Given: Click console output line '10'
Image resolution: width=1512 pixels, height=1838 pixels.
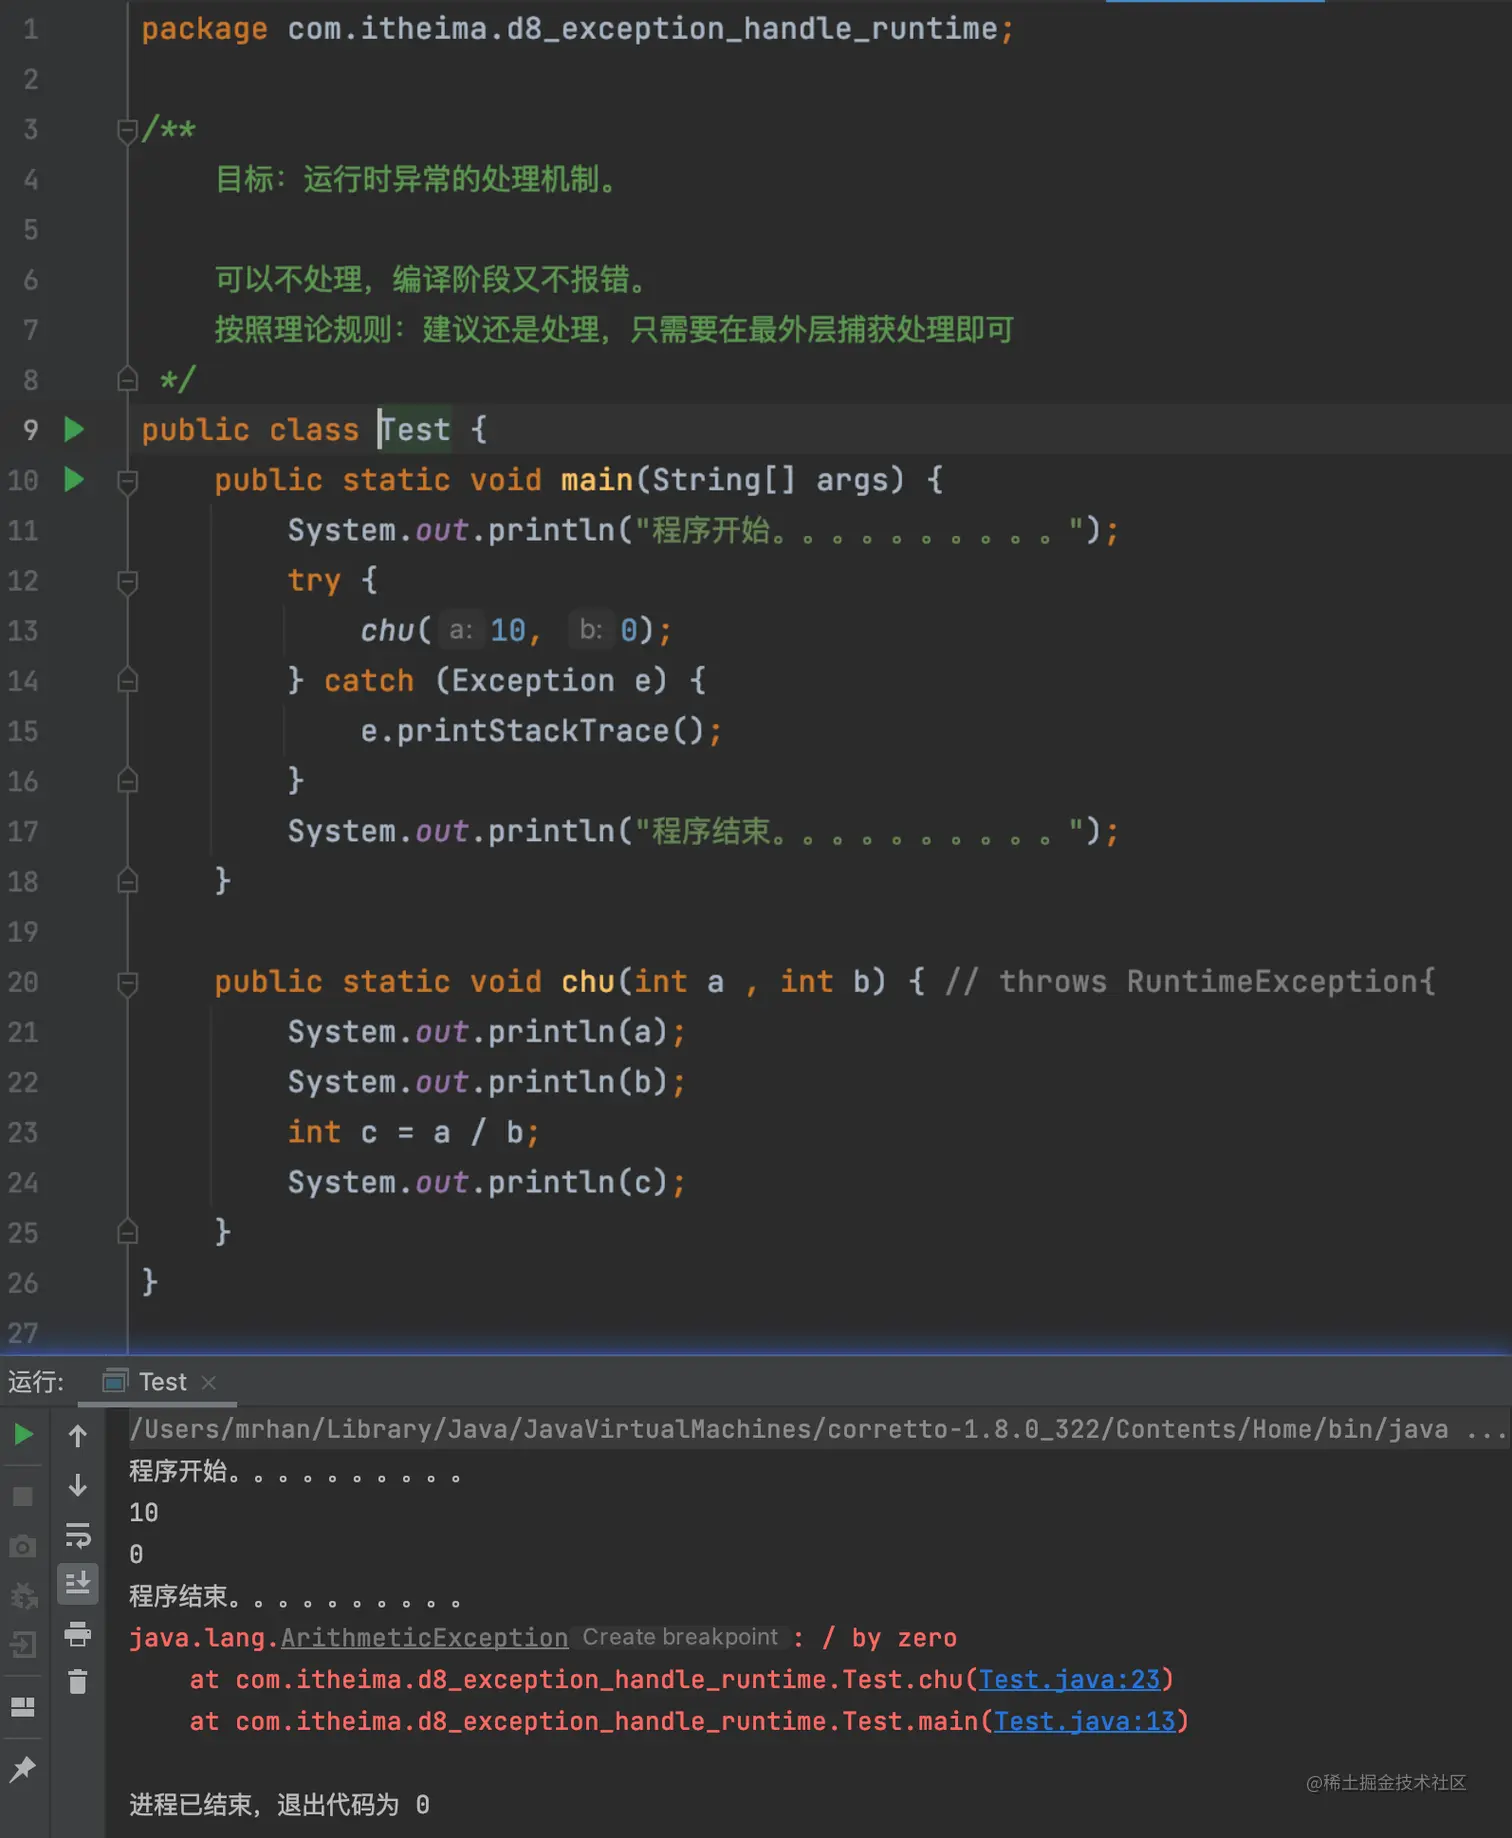Looking at the screenshot, I should pyautogui.click(x=144, y=1513).
